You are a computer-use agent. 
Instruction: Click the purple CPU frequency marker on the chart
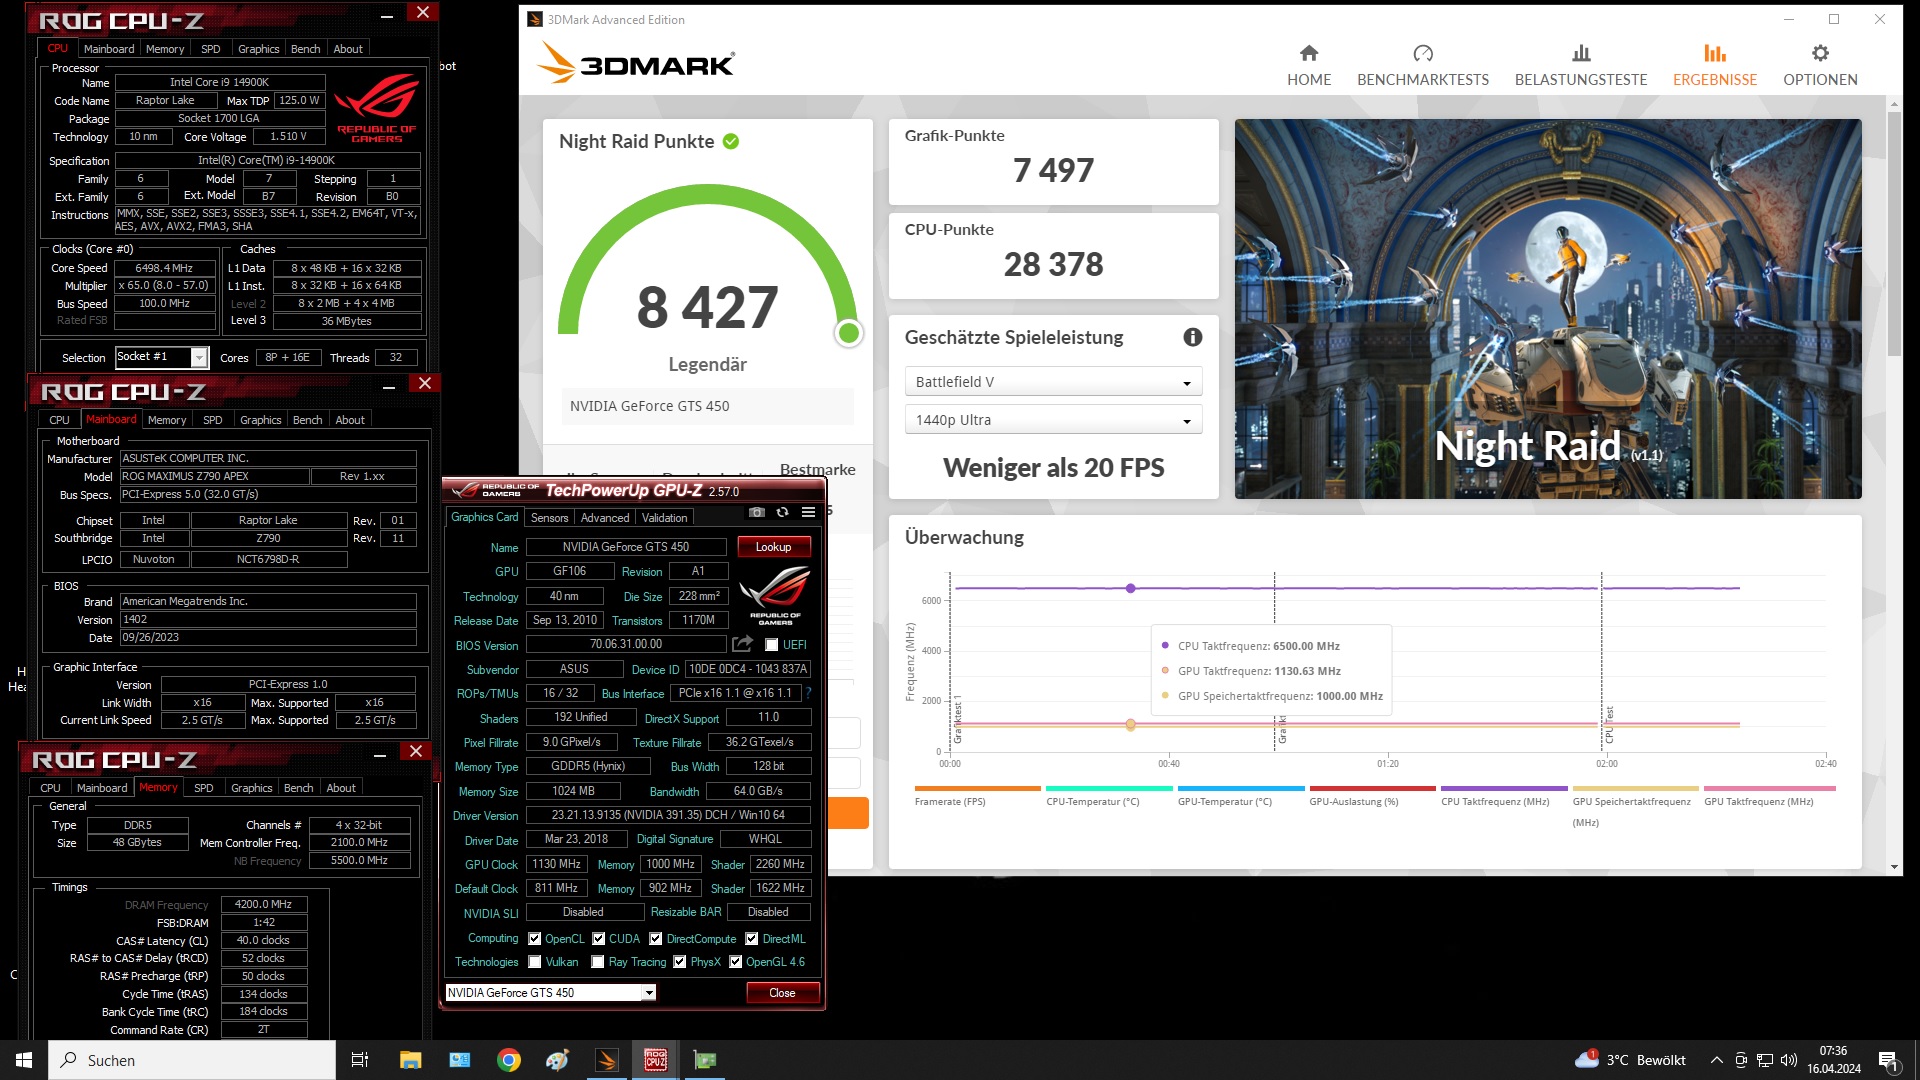pyautogui.click(x=1130, y=588)
